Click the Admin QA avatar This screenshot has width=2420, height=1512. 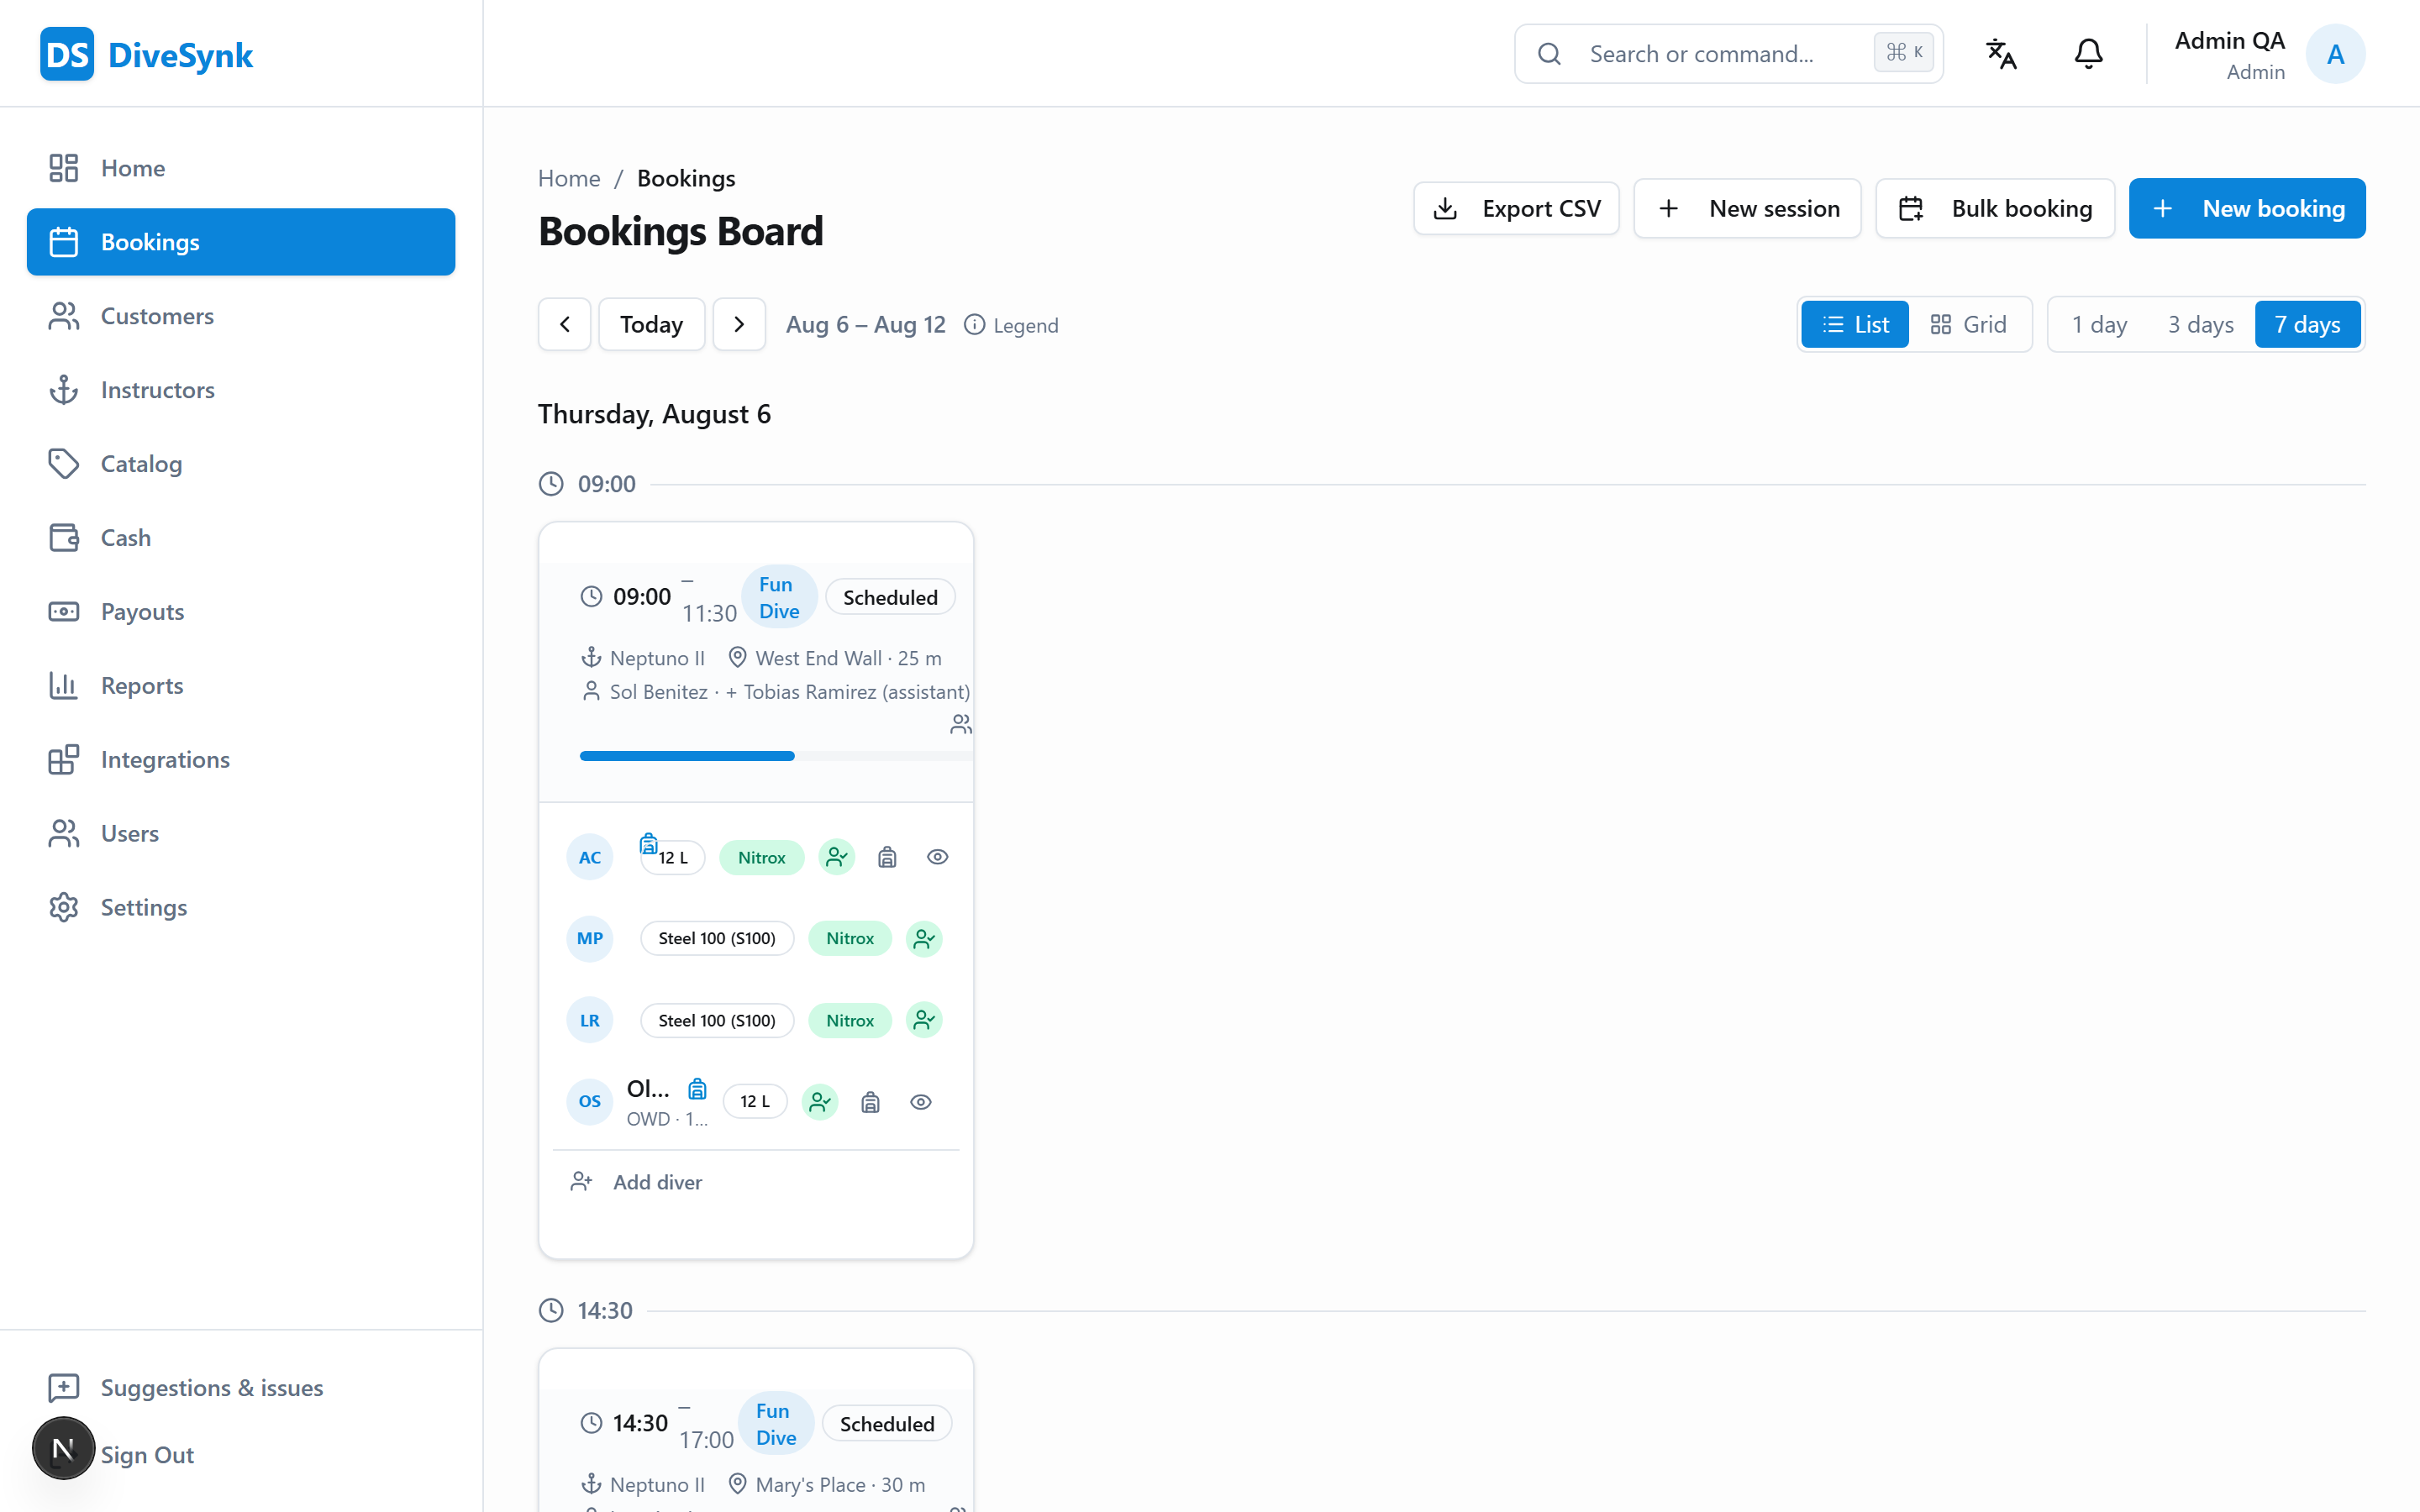click(2335, 54)
